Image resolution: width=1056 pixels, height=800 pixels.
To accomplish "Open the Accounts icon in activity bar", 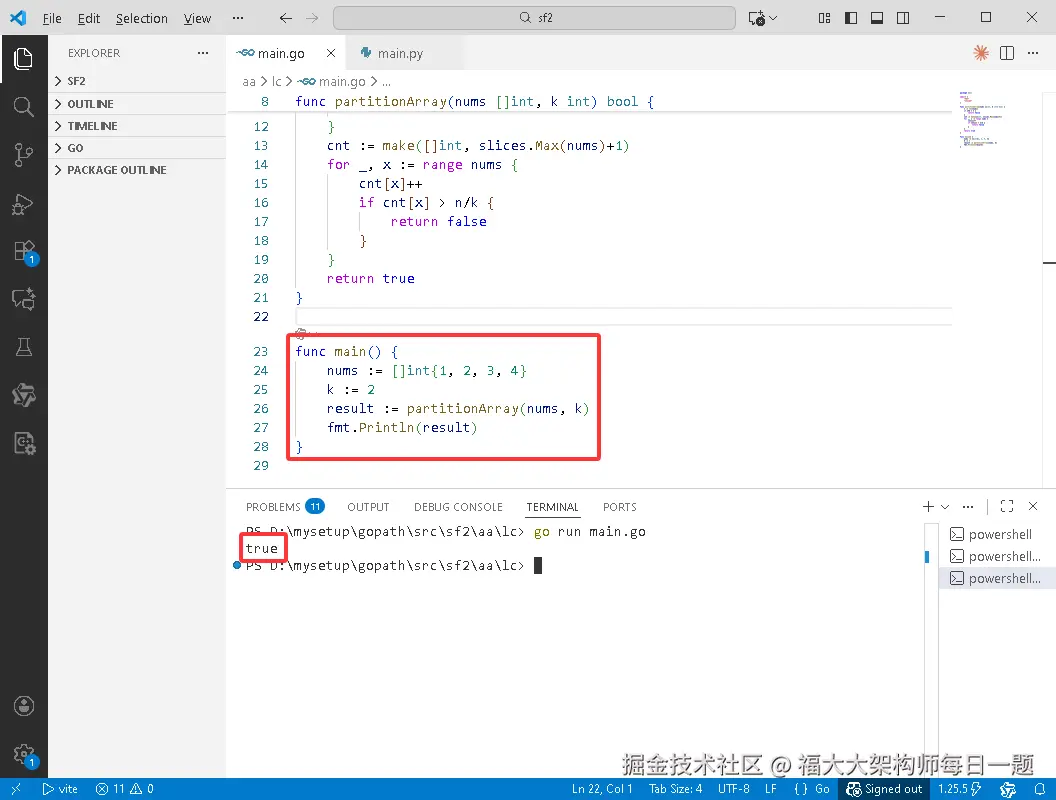I will pyautogui.click(x=24, y=706).
